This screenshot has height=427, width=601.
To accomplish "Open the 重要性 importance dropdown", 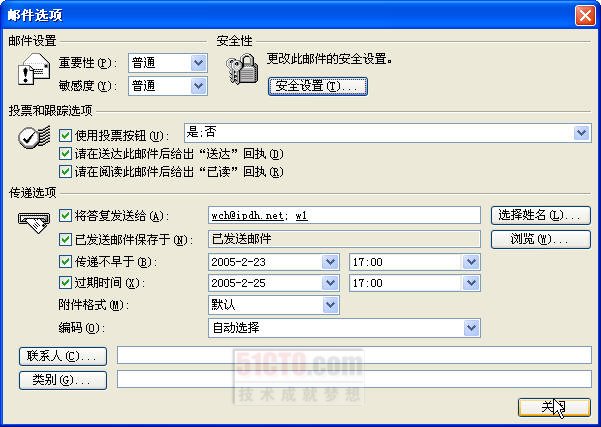I will tap(197, 63).
